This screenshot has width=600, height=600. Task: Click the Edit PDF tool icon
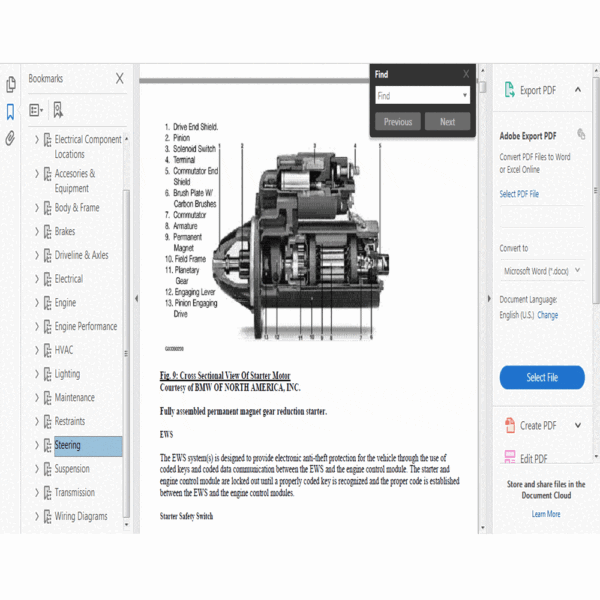510,457
